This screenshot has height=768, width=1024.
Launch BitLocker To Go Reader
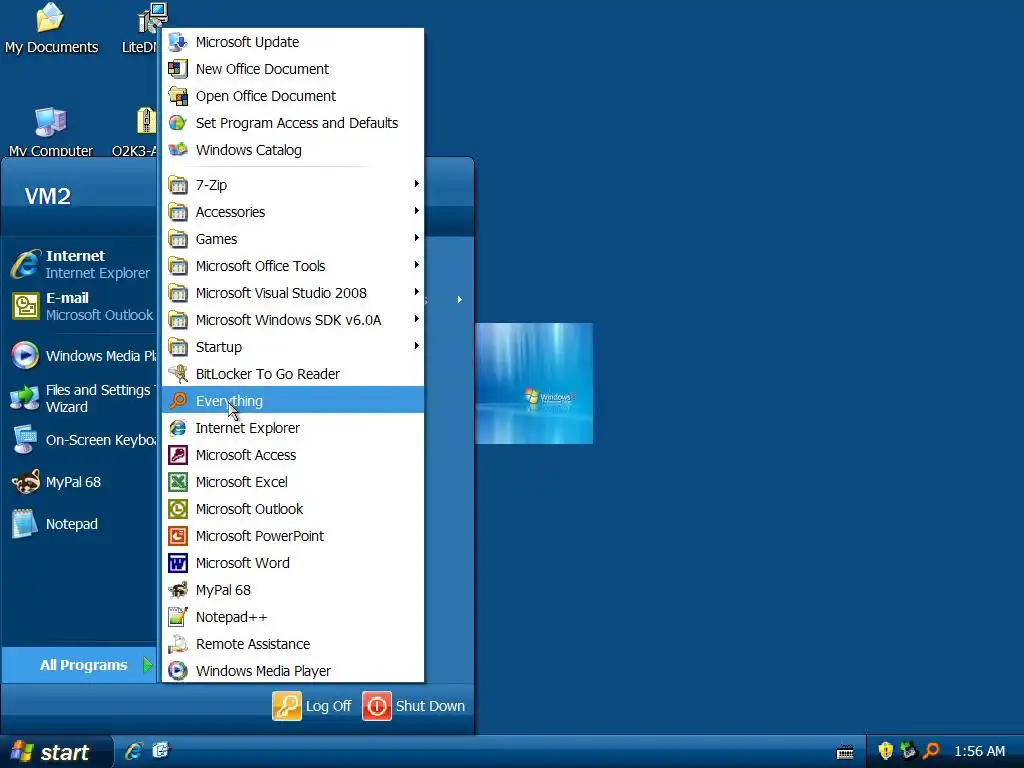tap(293, 374)
